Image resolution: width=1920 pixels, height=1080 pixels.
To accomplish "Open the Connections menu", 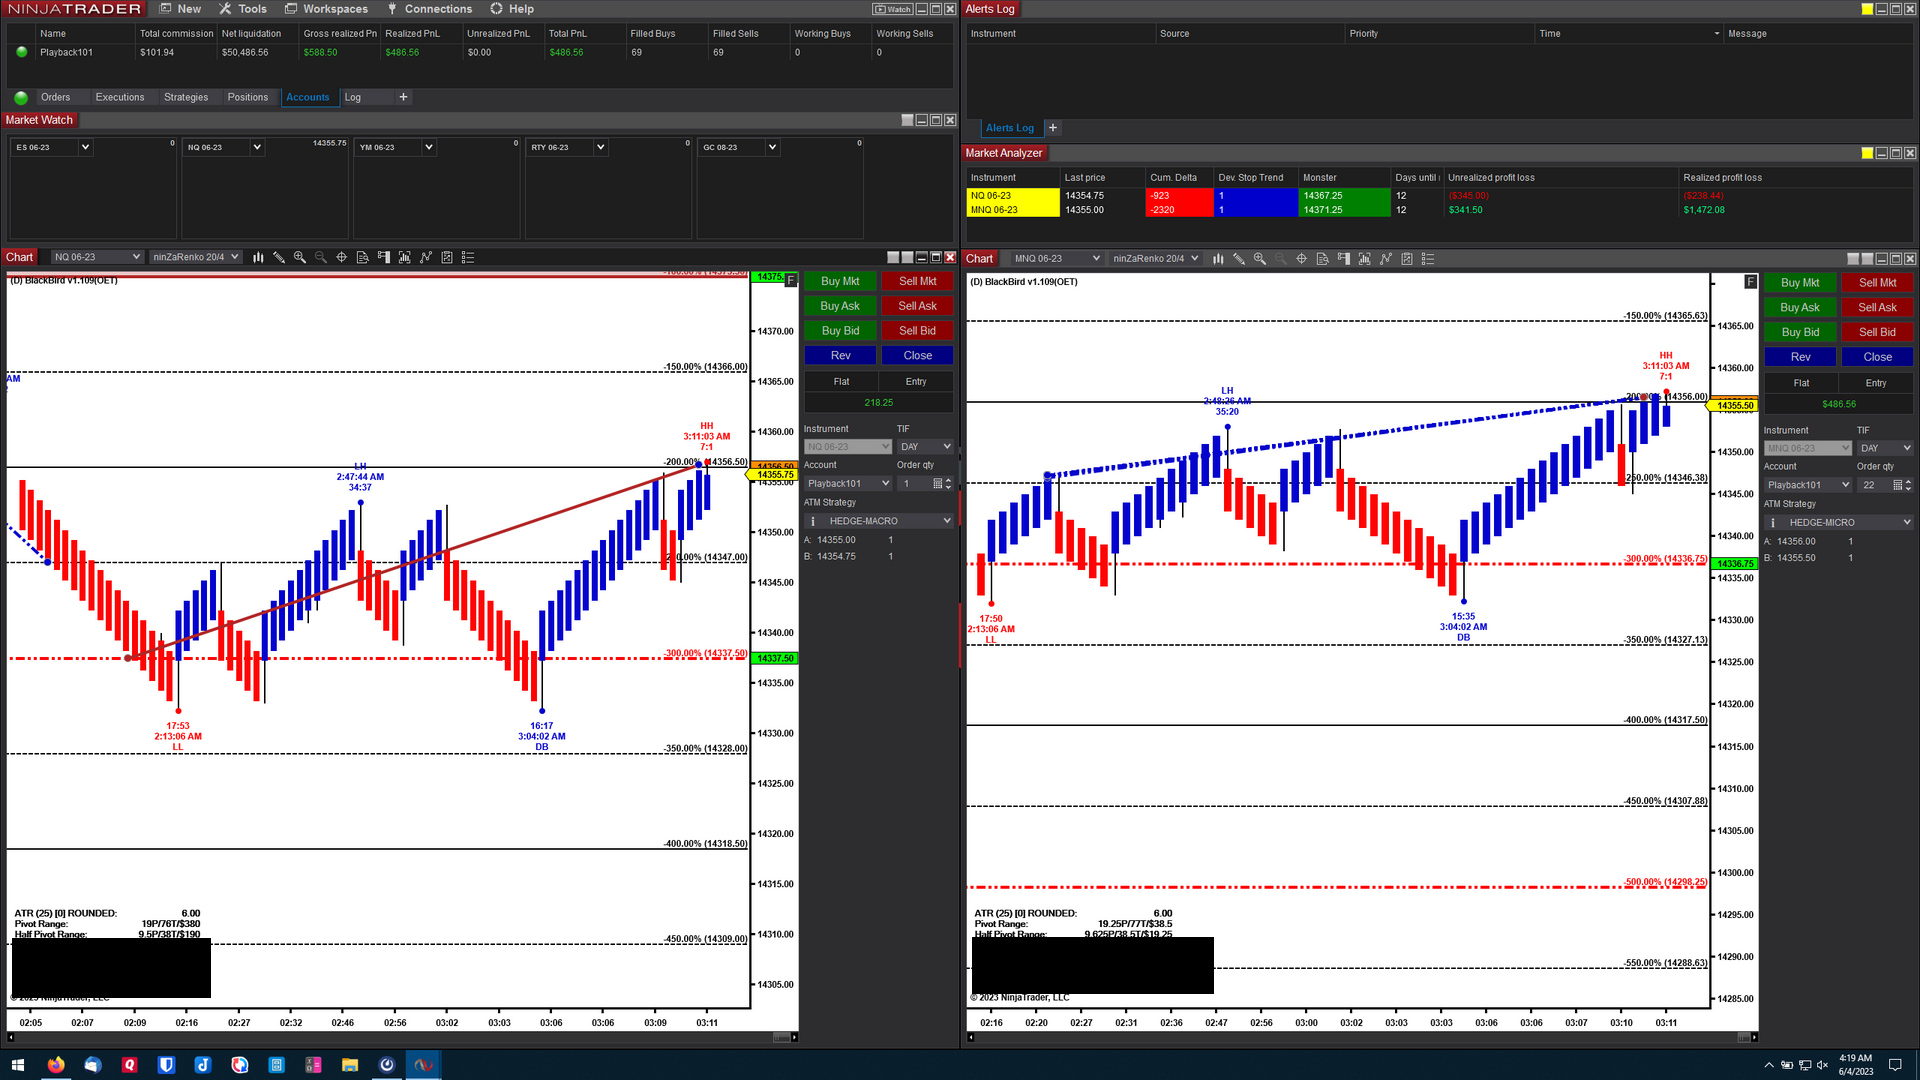I will (x=430, y=9).
